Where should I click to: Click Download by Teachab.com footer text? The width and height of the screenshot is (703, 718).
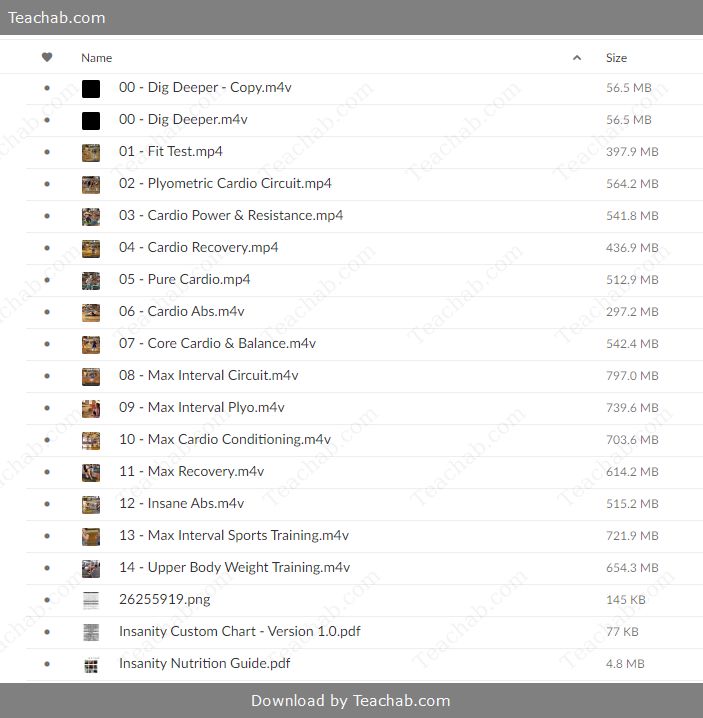[x=351, y=701]
